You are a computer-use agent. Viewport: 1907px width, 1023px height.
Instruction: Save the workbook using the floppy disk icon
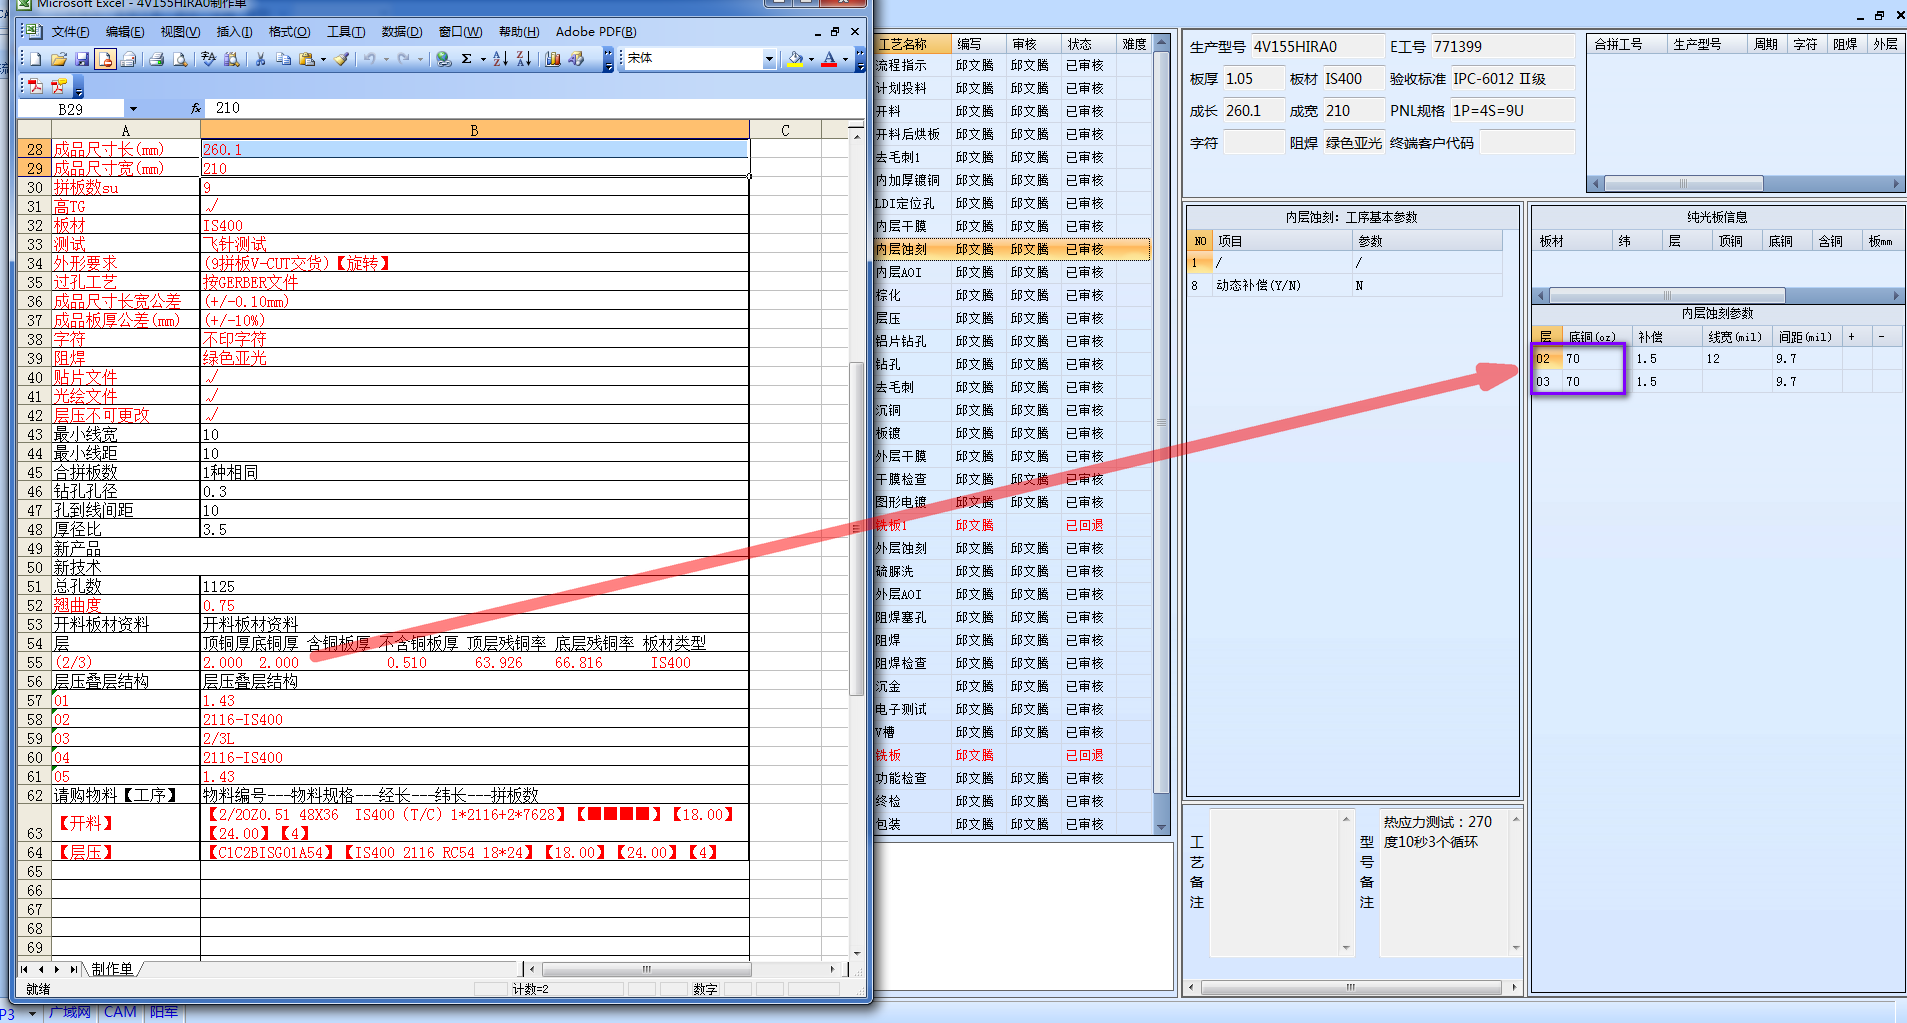pos(82,59)
